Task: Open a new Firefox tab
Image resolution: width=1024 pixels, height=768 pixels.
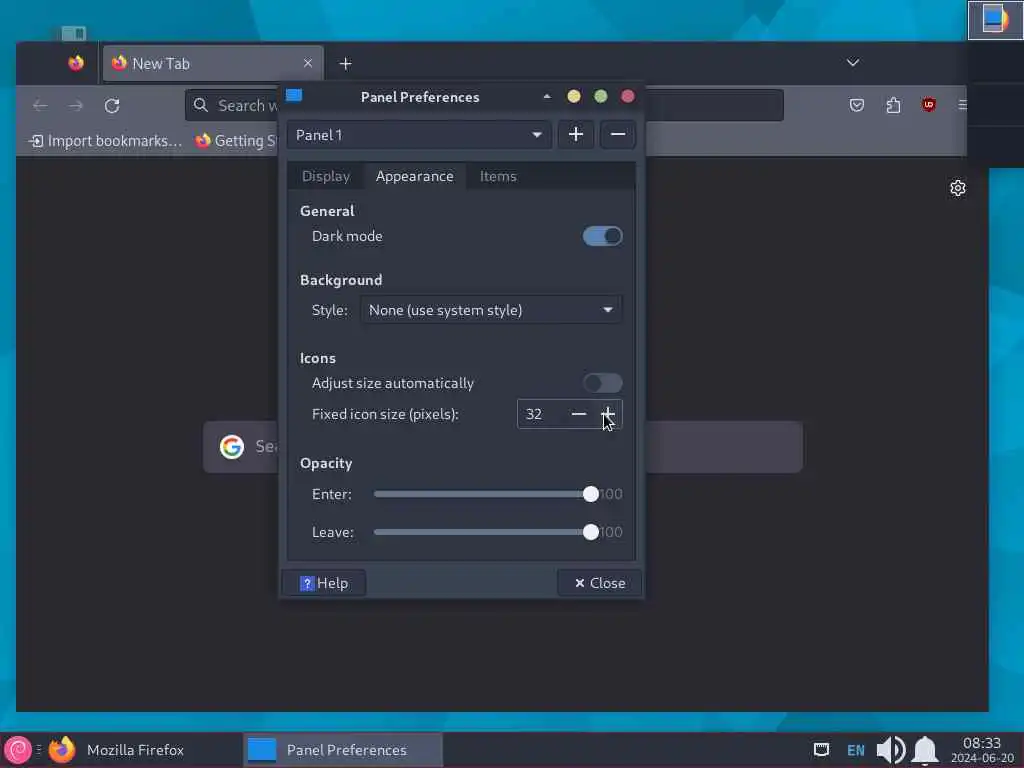Action: click(x=345, y=63)
